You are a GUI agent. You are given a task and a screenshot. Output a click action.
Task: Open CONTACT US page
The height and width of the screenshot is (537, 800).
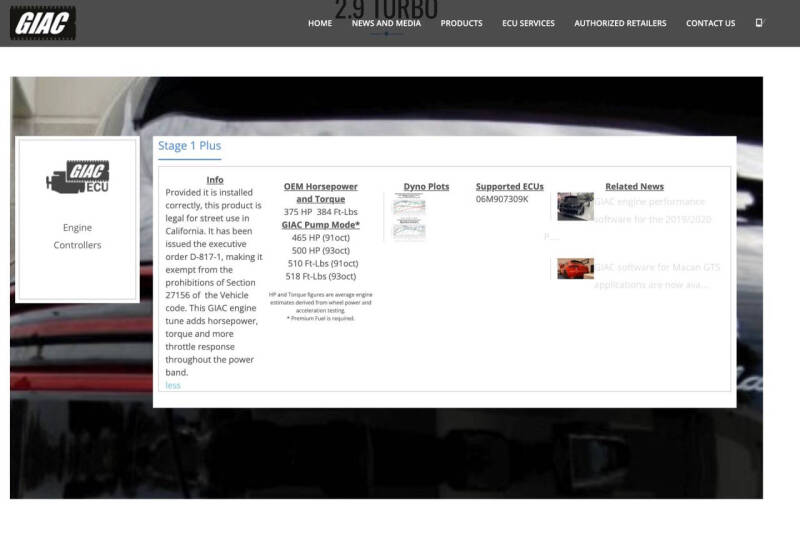[710, 23]
